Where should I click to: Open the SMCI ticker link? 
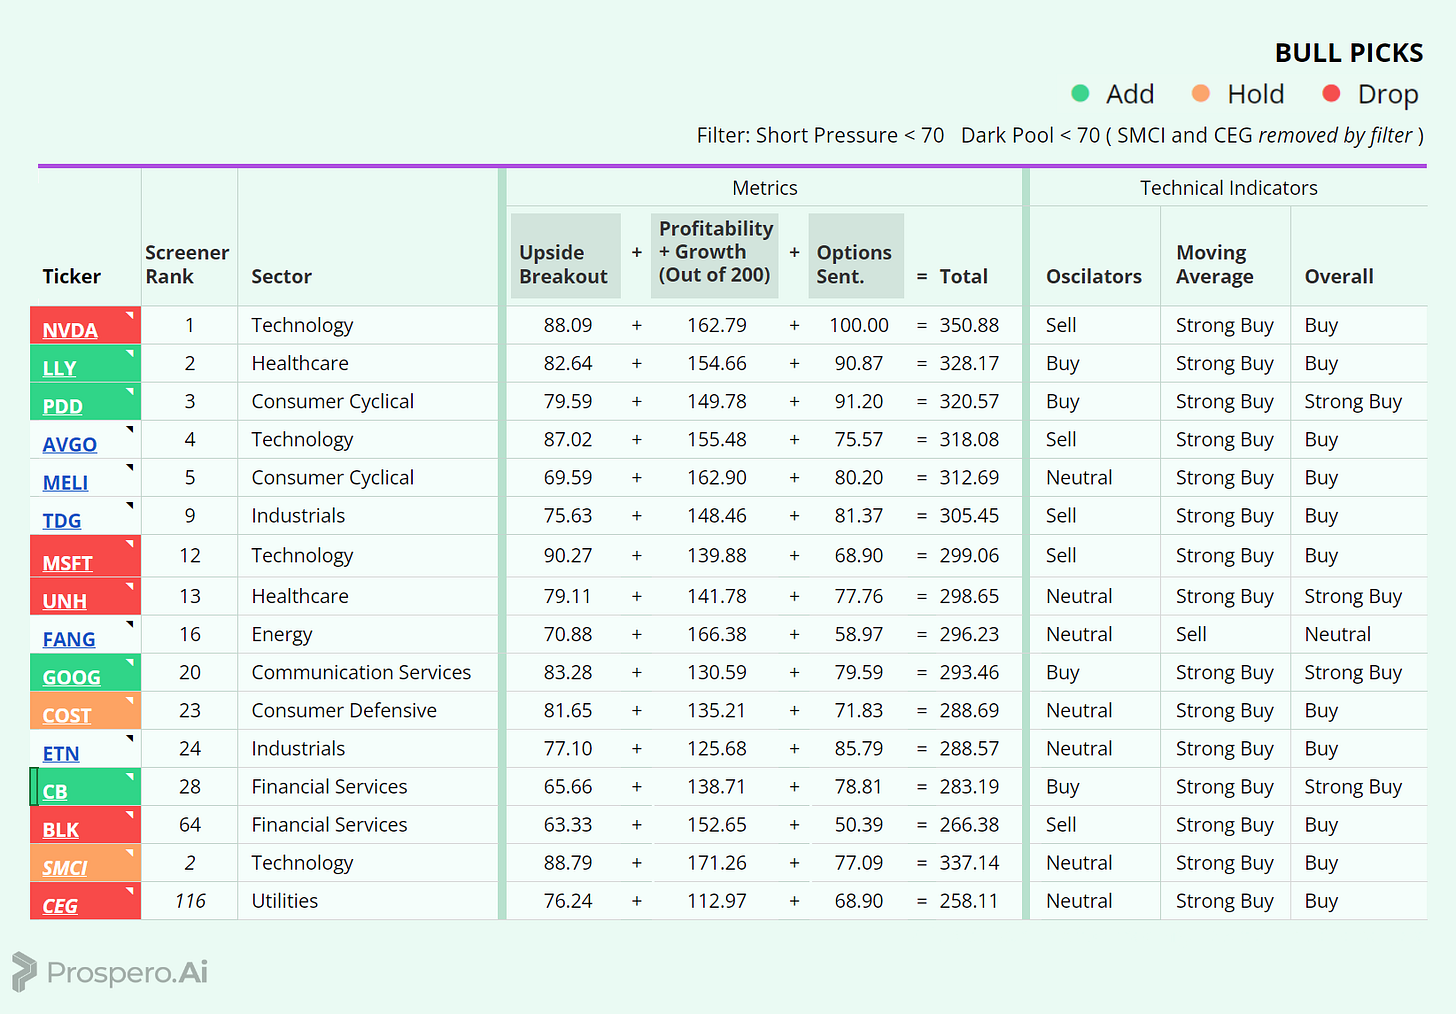pos(65,867)
